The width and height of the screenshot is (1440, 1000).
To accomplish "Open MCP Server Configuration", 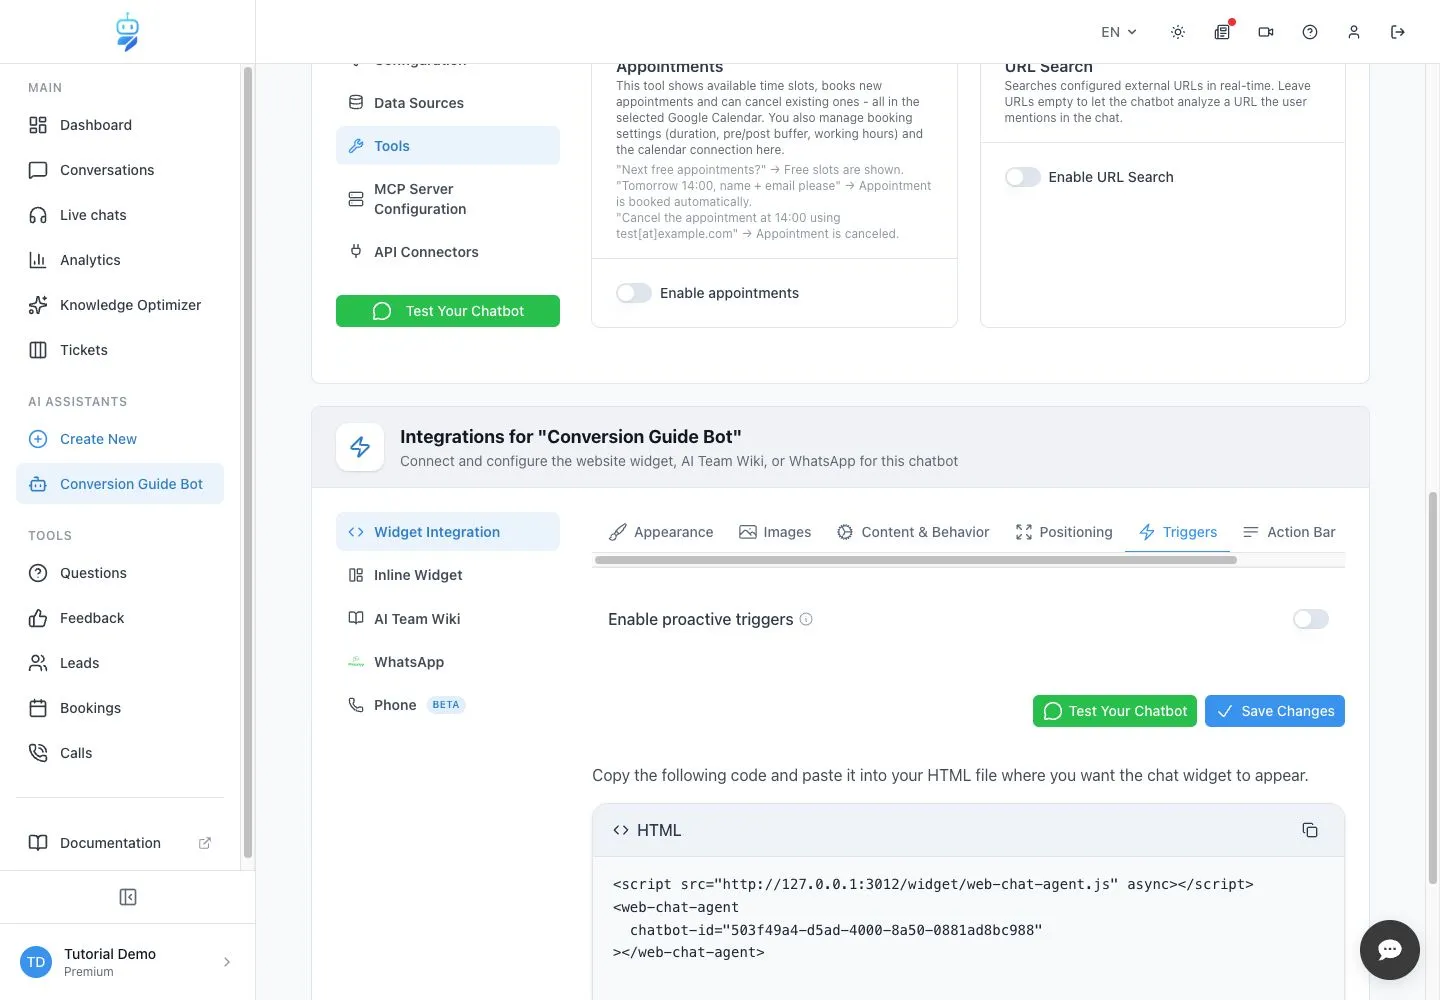I will pos(448,199).
